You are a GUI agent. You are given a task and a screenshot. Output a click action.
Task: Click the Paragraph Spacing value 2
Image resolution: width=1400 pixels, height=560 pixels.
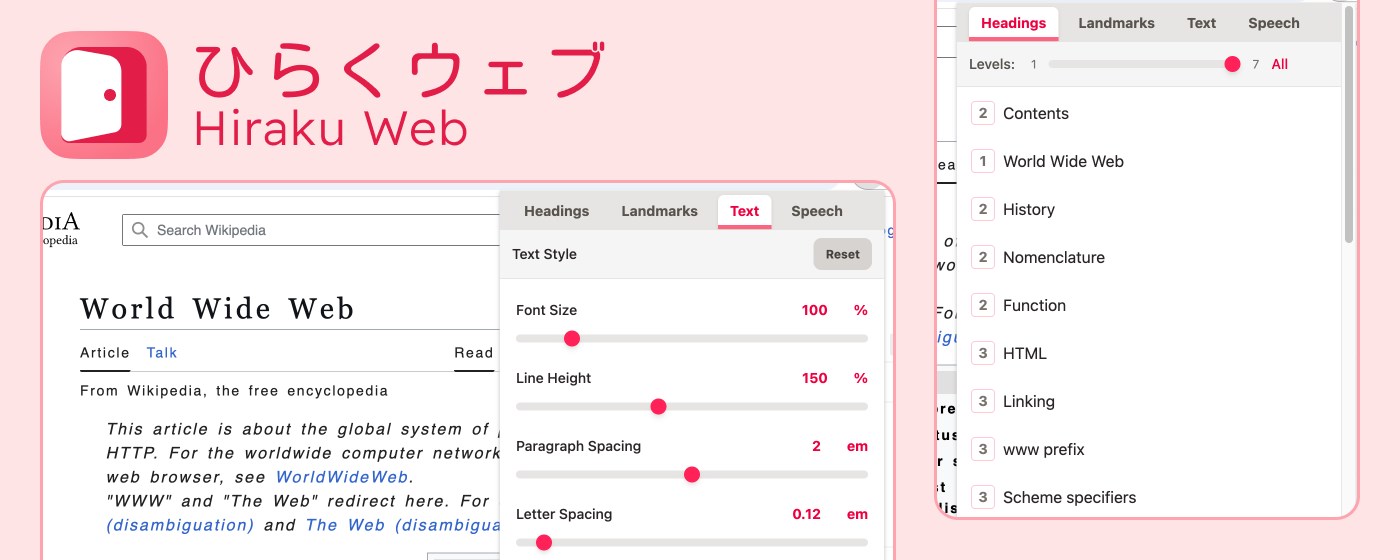816,446
